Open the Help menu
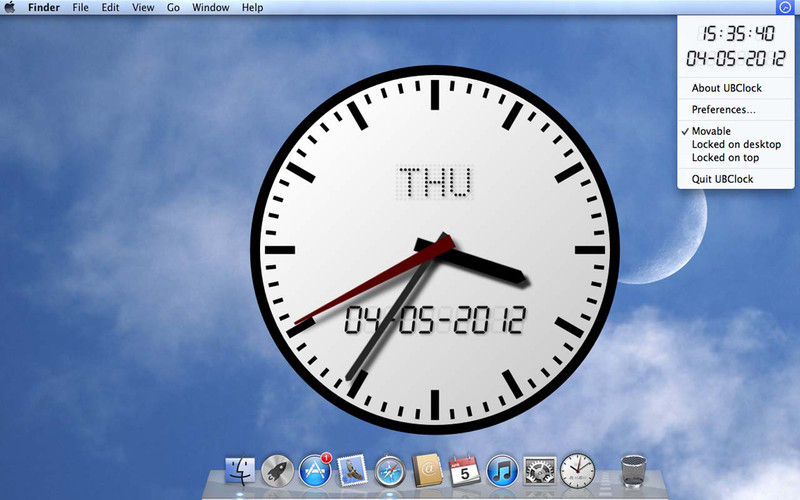800x500 pixels. coord(253,7)
